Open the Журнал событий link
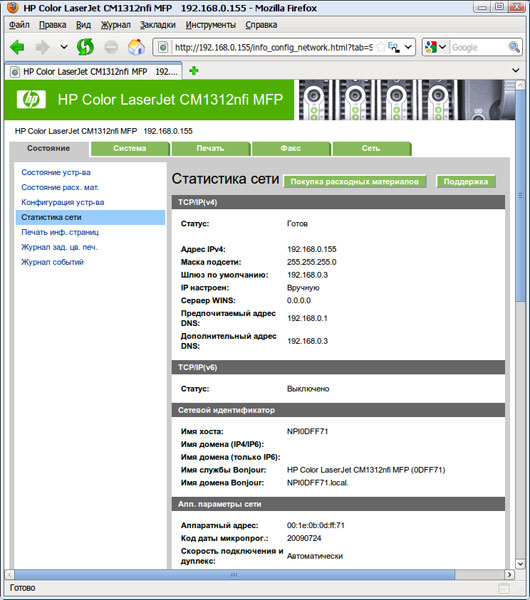Viewport: 530px width, 600px height. point(52,262)
